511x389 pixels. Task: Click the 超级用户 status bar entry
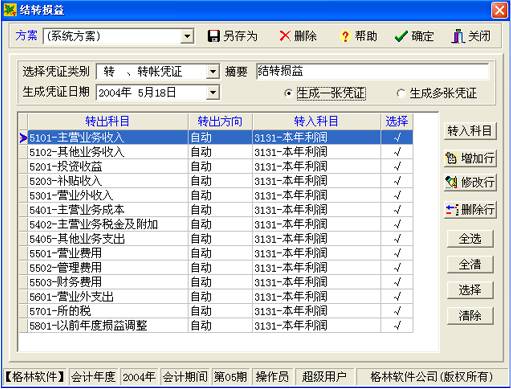pyautogui.click(x=324, y=377)
